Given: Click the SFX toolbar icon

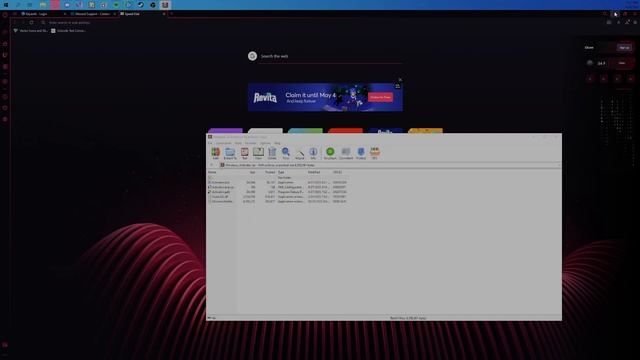Looking at the screenshot, I should point(375,153).
